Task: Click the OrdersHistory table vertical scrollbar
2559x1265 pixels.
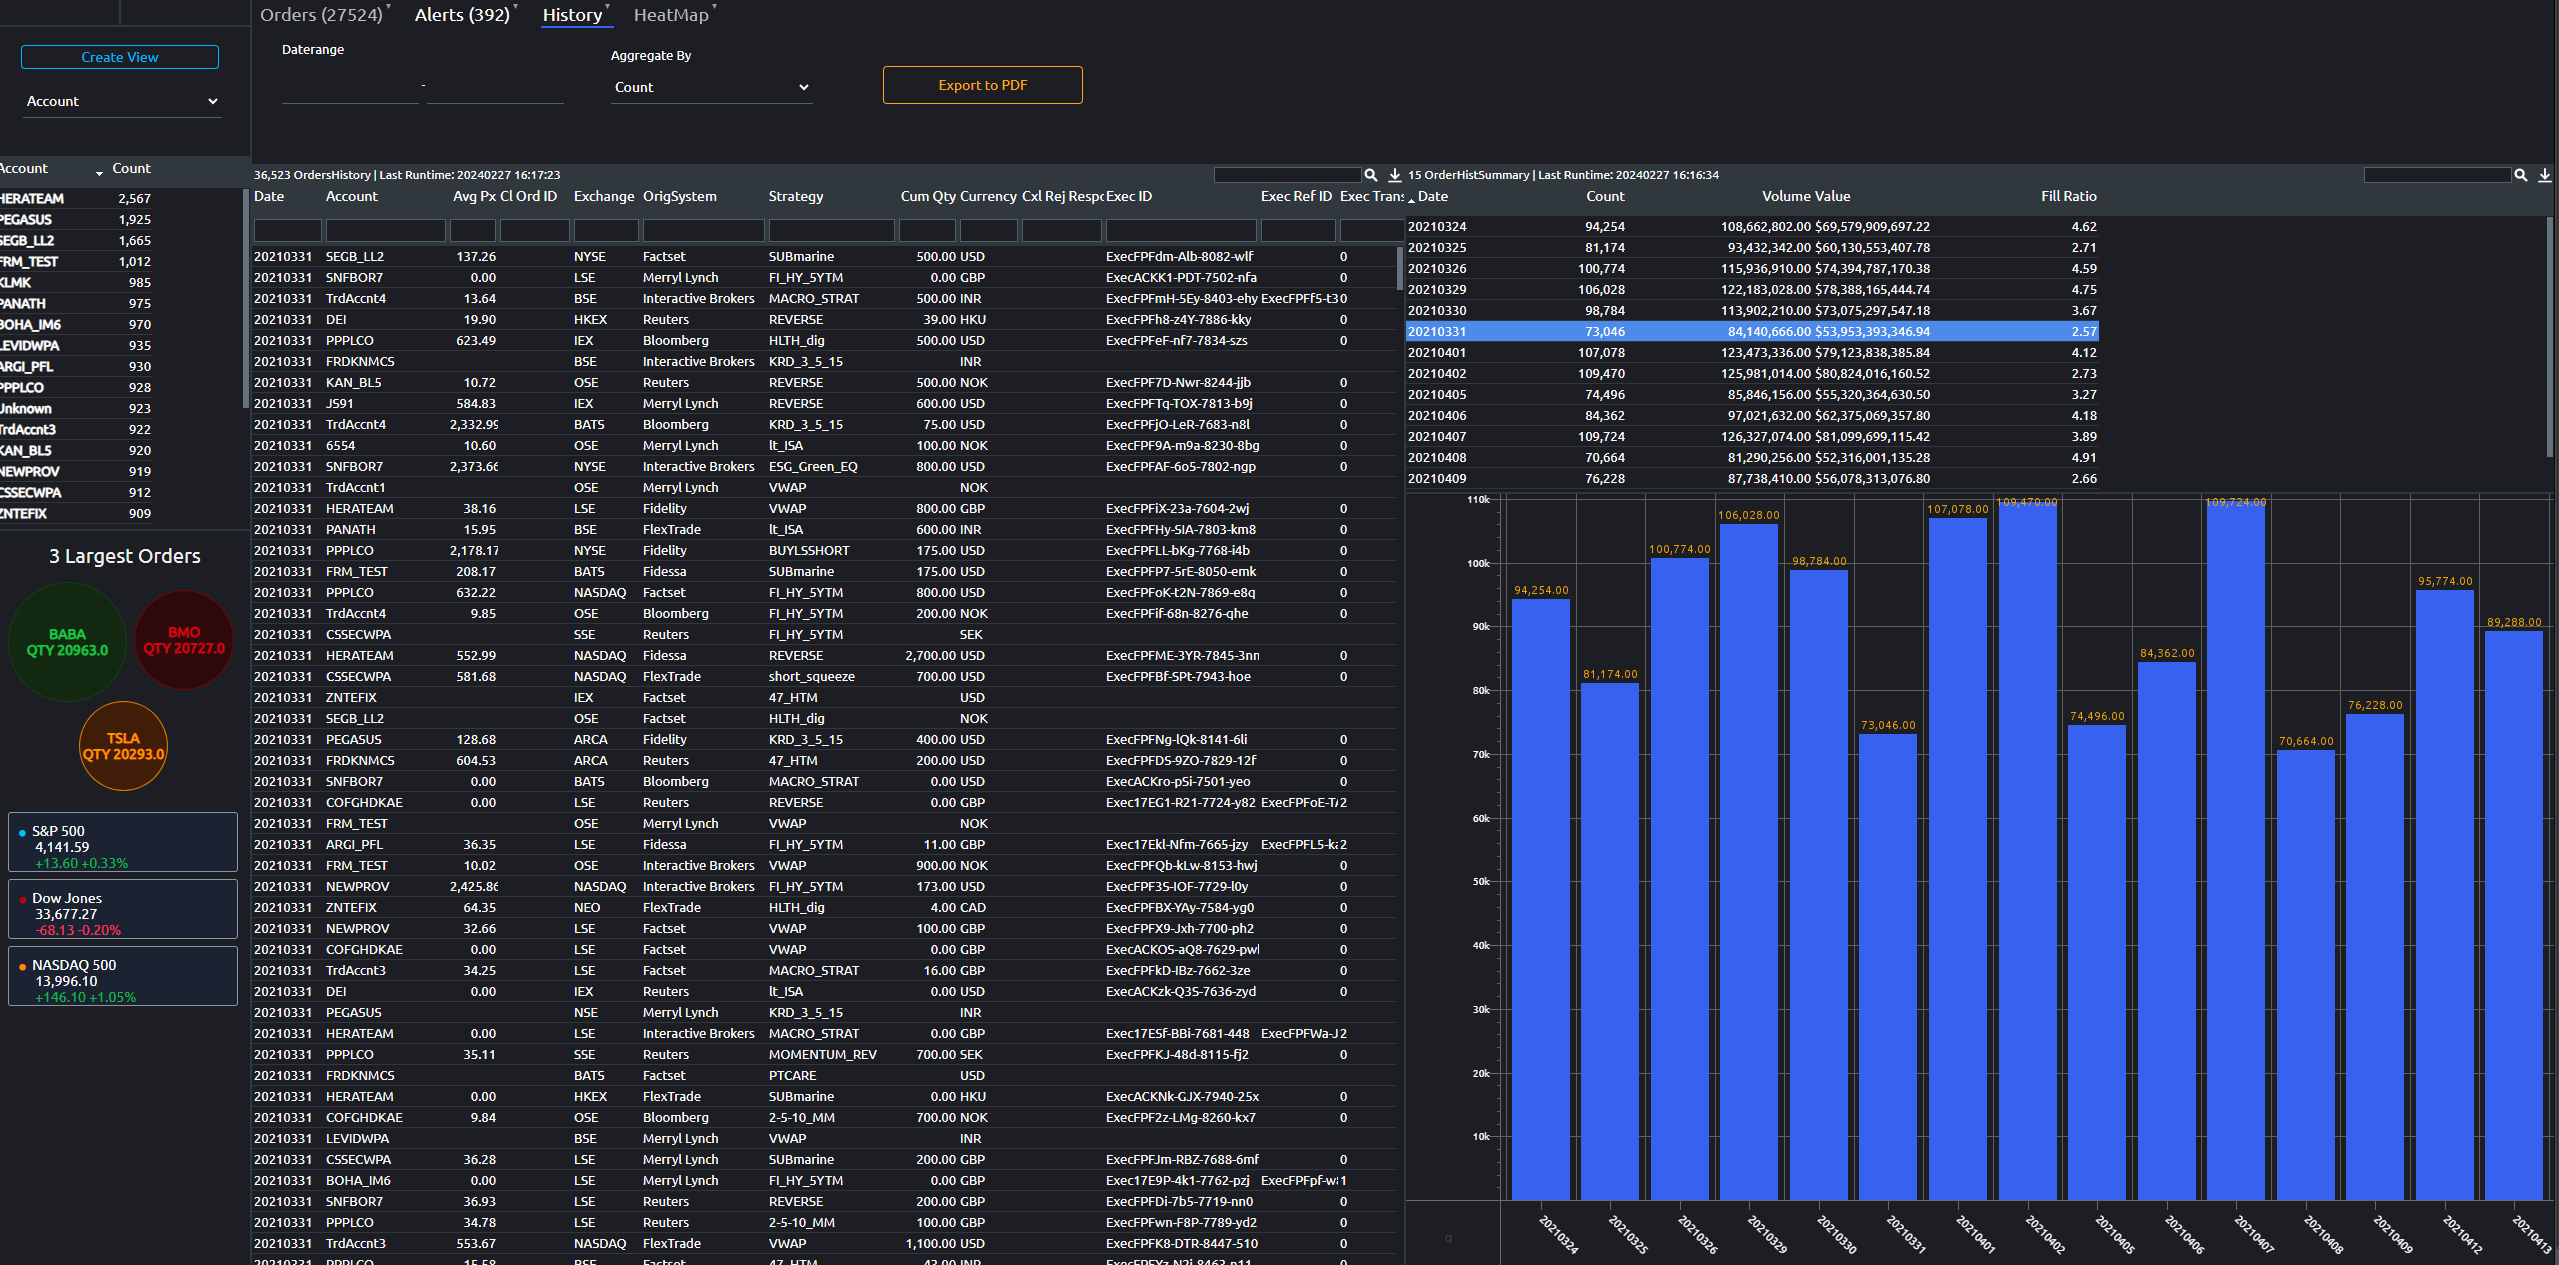Action: click(1399, 268)
